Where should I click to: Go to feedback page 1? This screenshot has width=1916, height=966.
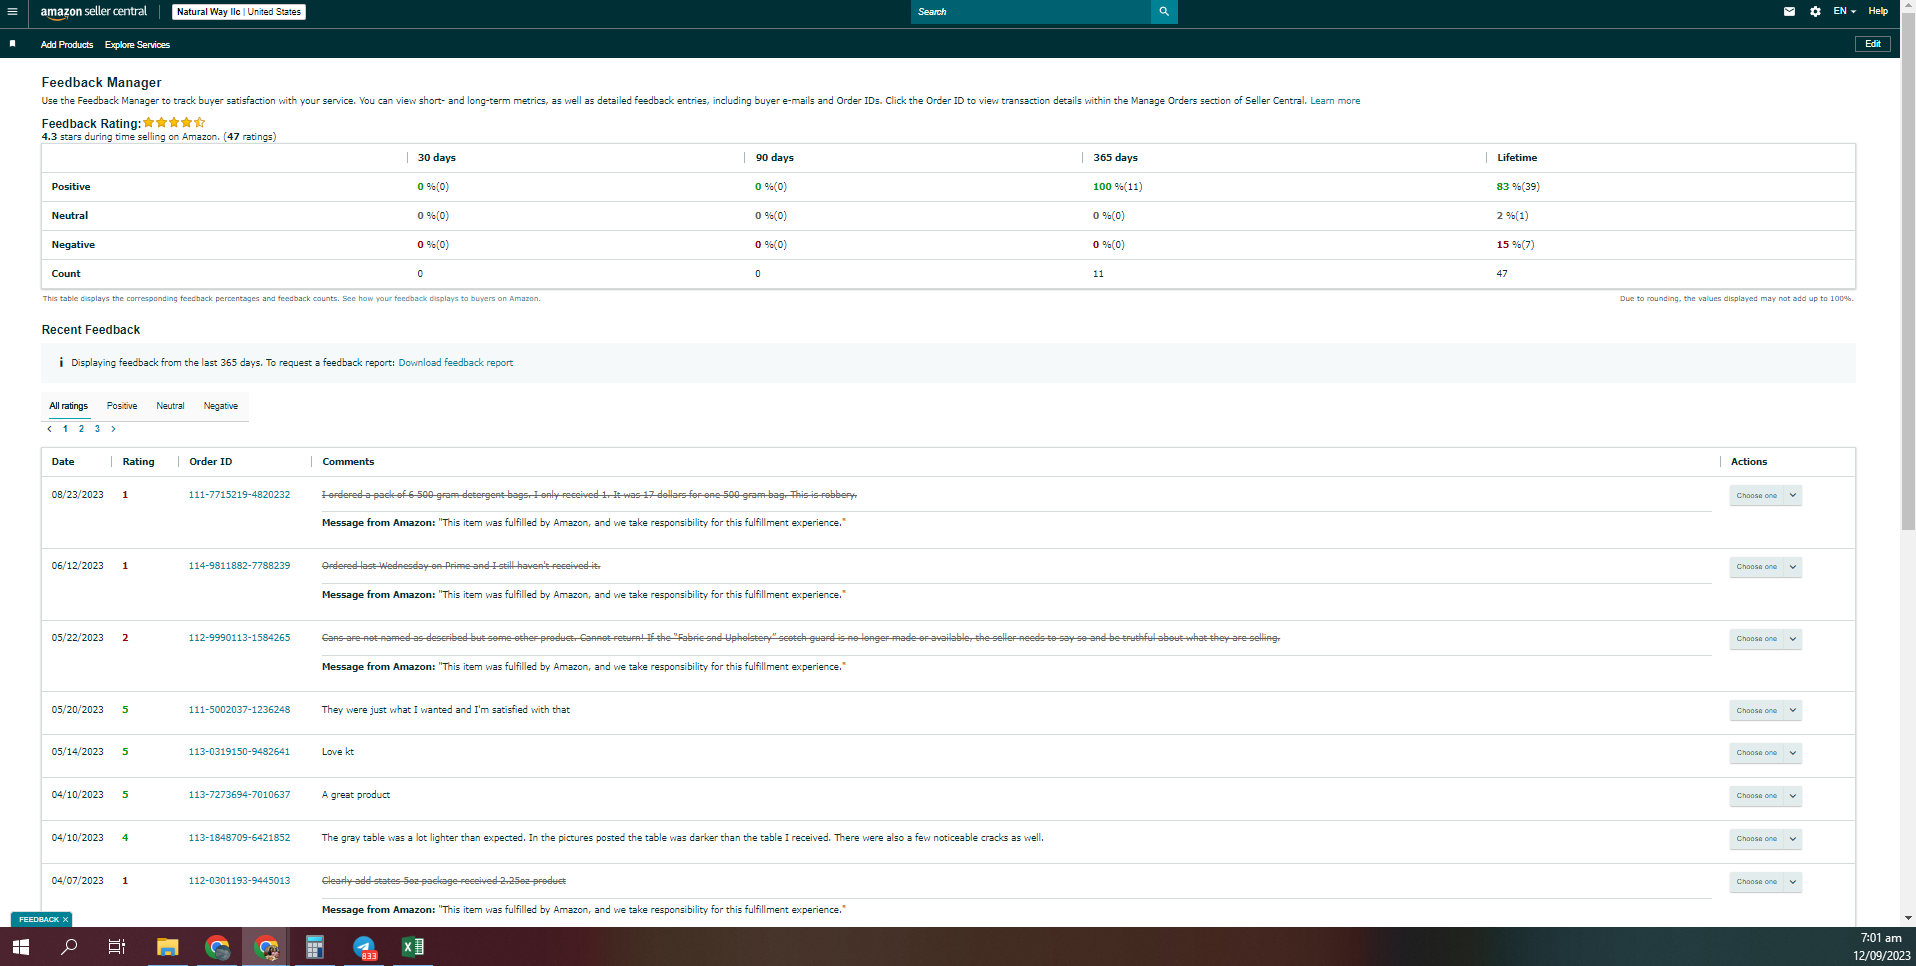click(x=65, y=429)
